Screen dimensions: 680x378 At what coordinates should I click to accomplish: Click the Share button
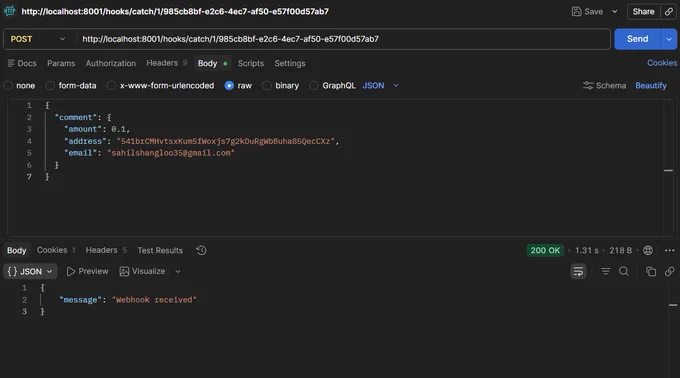tap(644, 12)
